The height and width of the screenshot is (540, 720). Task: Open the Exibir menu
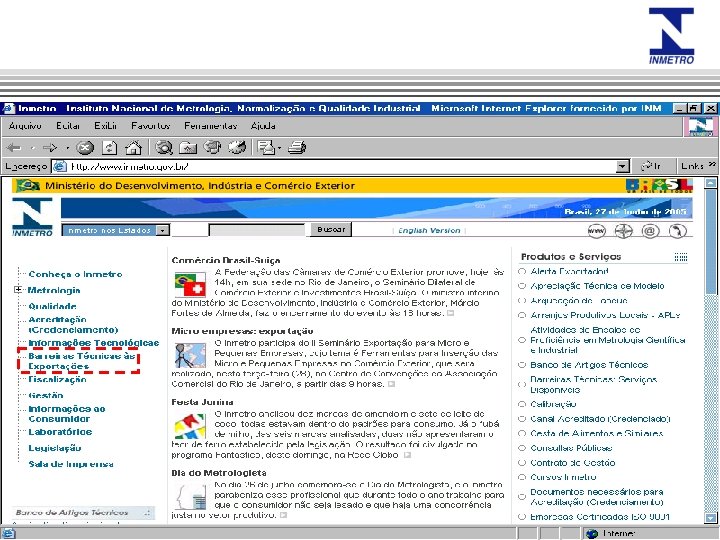[106, 126]
